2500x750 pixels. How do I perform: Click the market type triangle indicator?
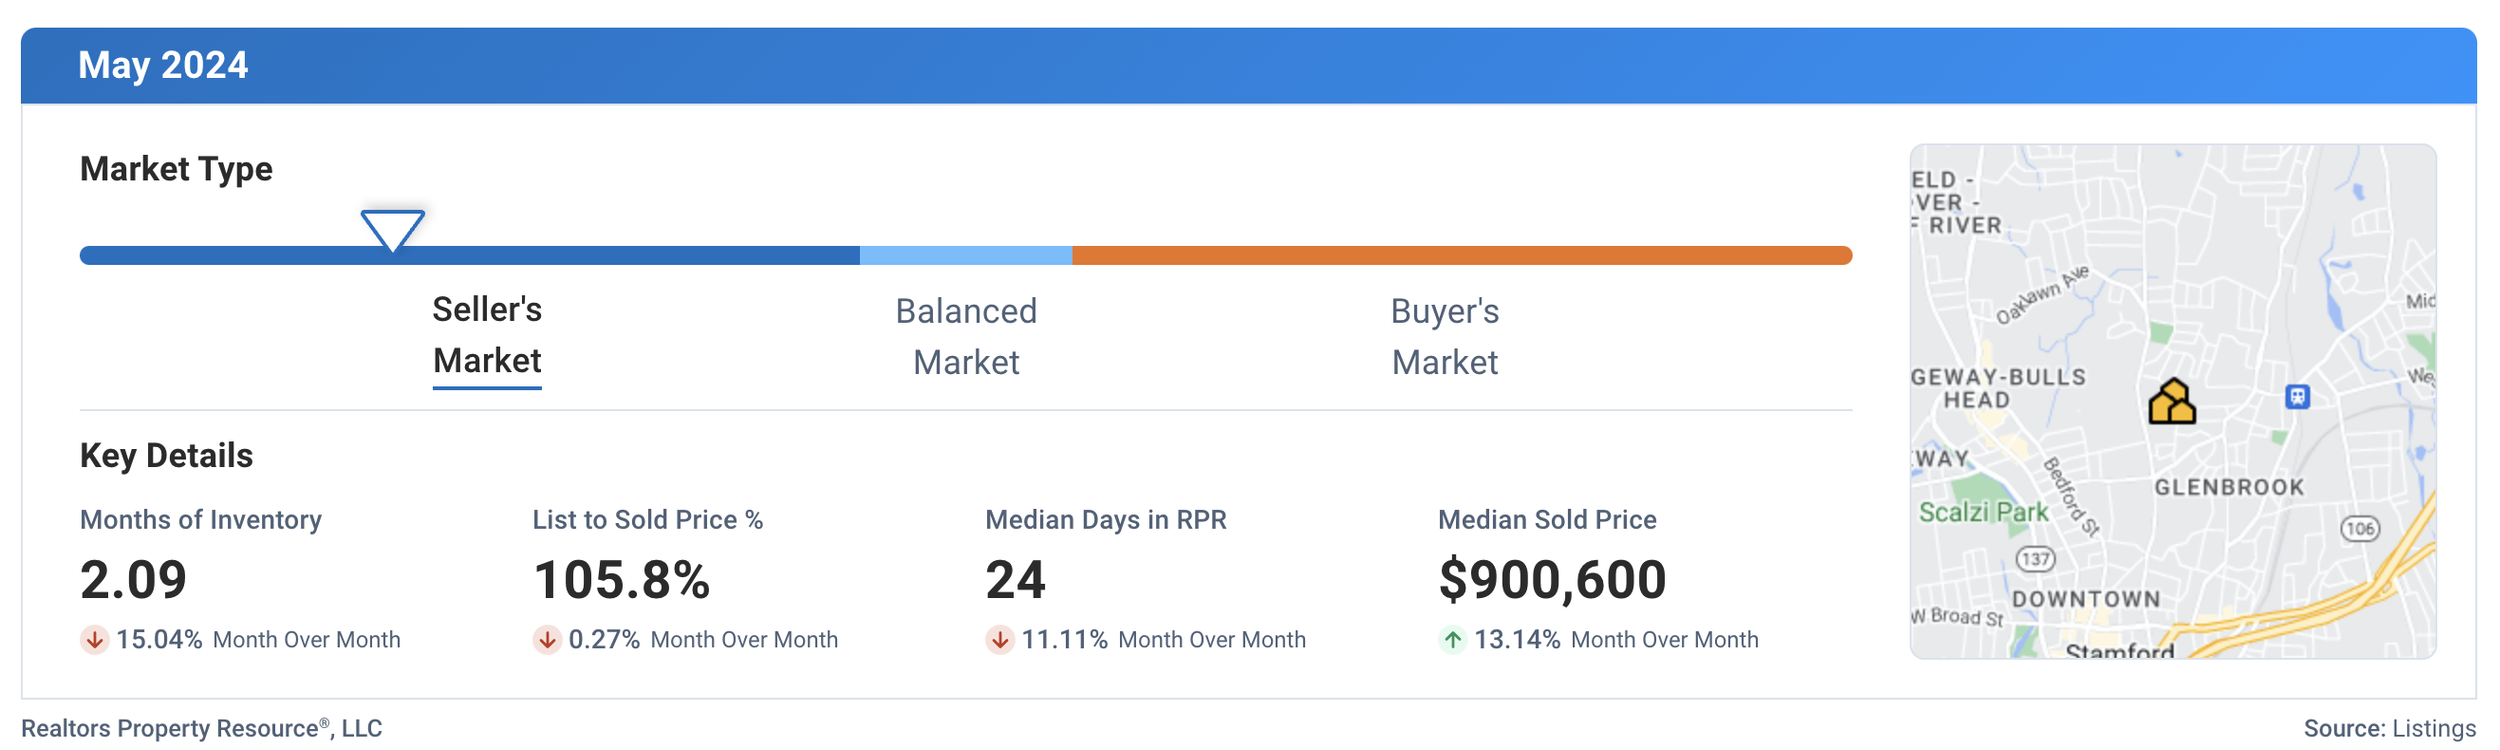pyautogui.click(x=392, y=229)
